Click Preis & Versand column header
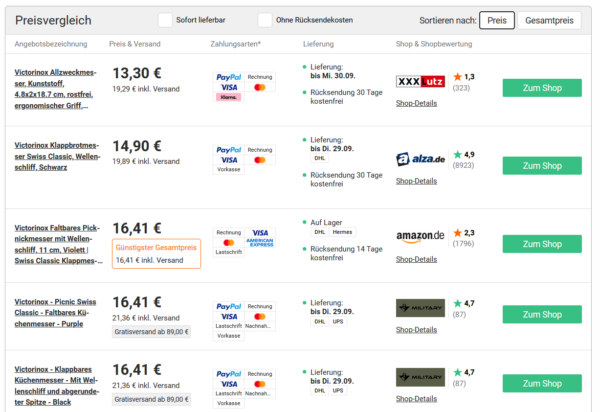Screen dimensions: 600x412 (135, 44)
